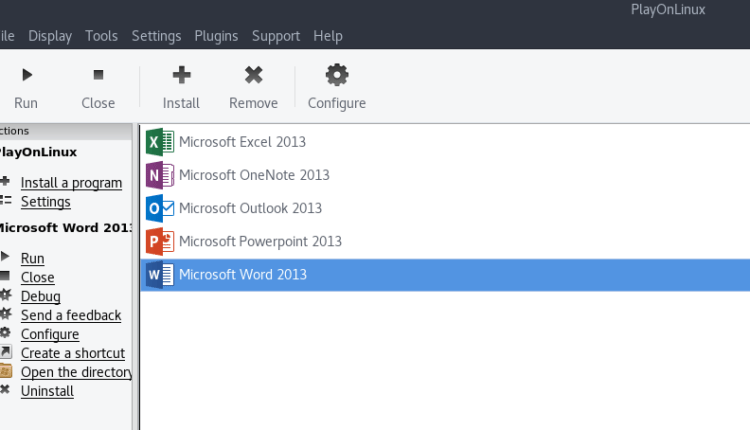Click the Configure link in sidebar
Image resolution: width=750 pixels, height=430 pixels.
[x=50, y=334]
